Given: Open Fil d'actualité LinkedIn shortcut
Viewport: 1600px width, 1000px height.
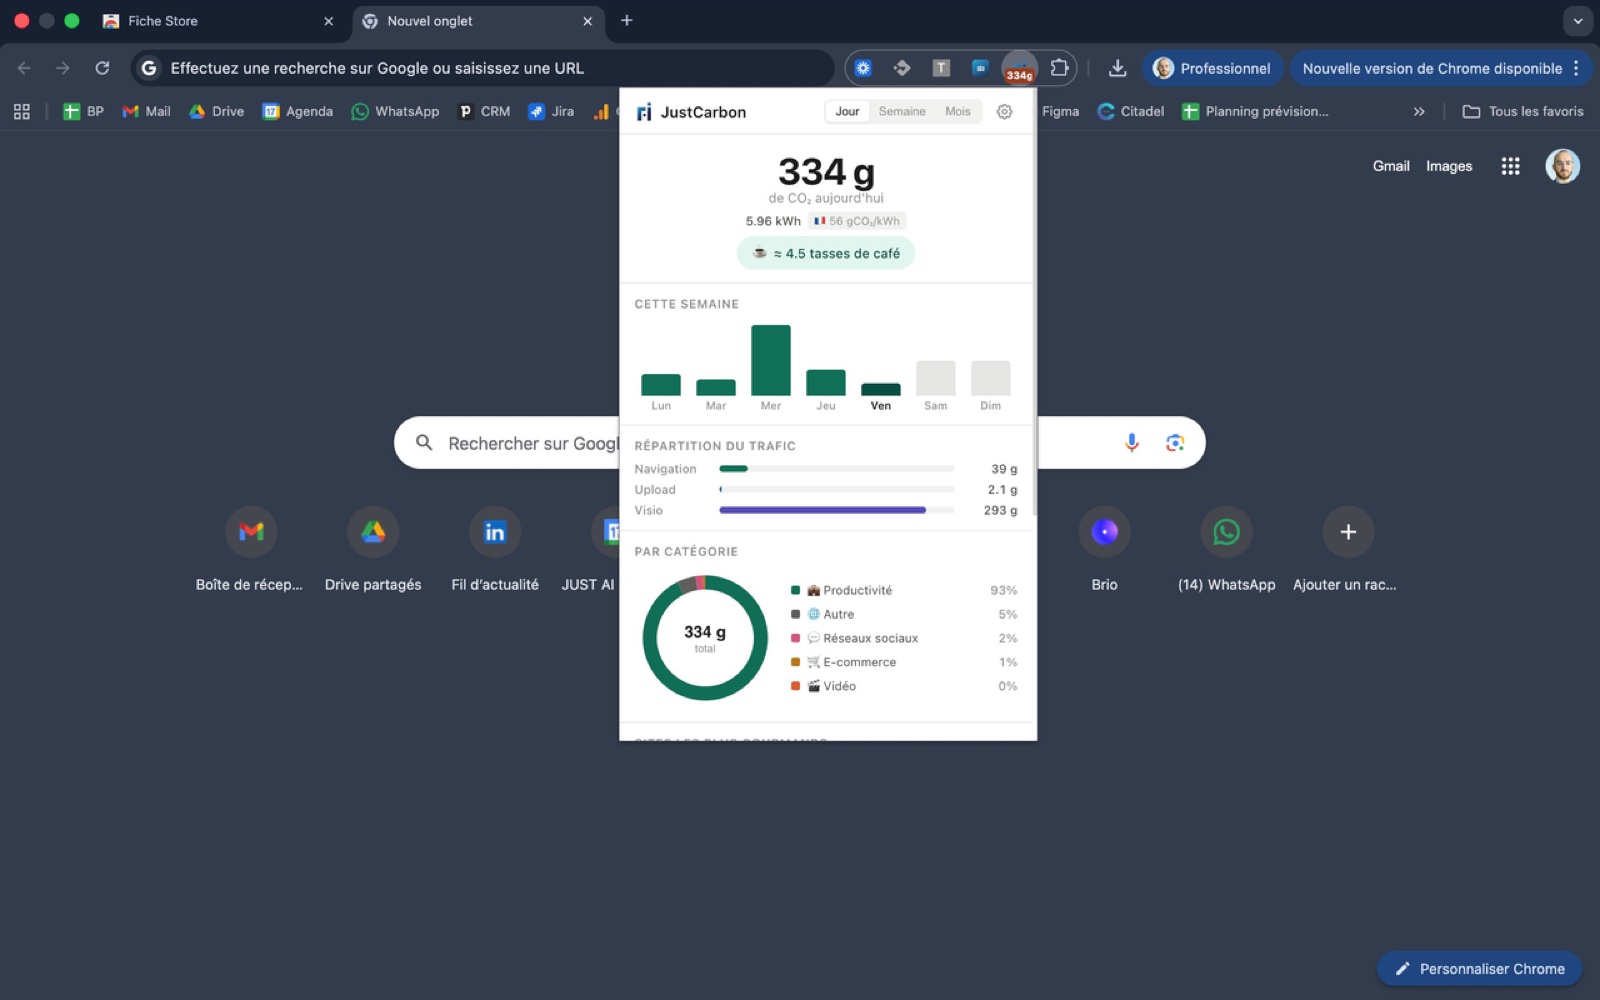Looking at the screenshot, I should click(495, 550).
